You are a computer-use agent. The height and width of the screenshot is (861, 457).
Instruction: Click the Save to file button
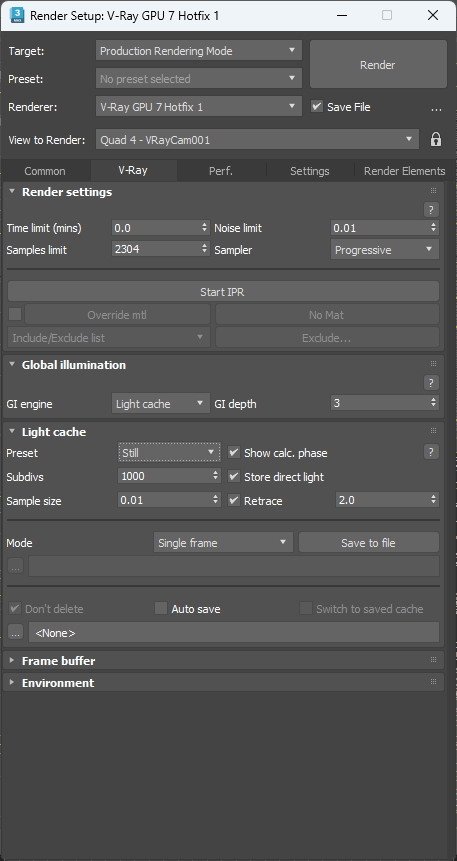click(x=369, y=543)
